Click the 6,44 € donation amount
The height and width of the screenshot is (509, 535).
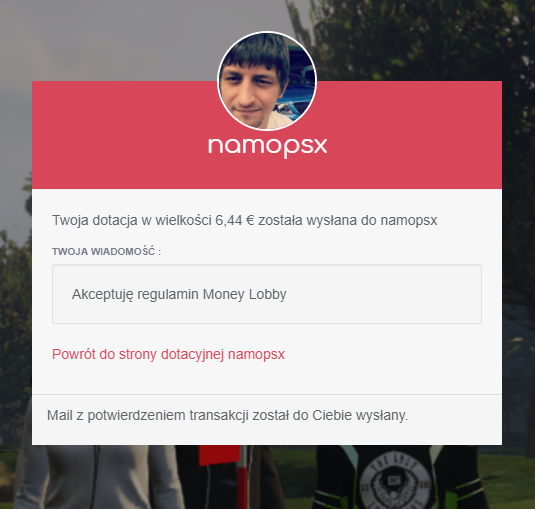click(235, 220)
